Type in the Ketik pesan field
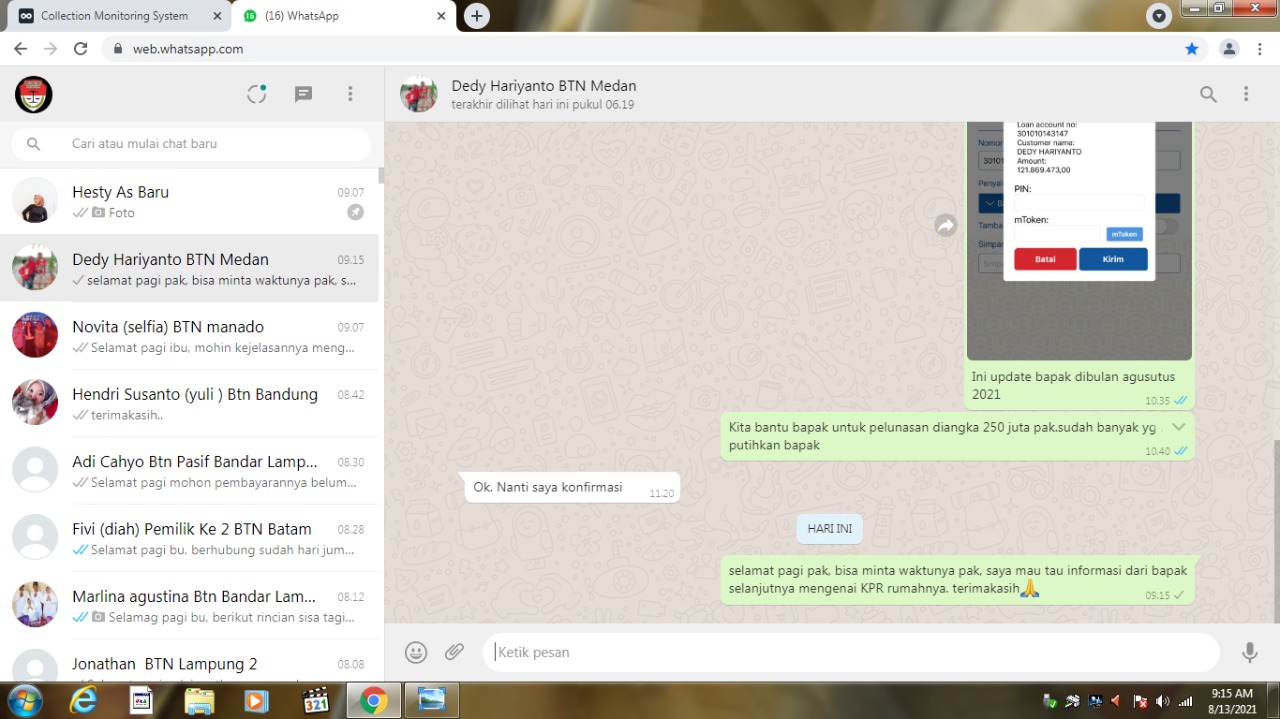1280x719 pixels. (850, 652)
